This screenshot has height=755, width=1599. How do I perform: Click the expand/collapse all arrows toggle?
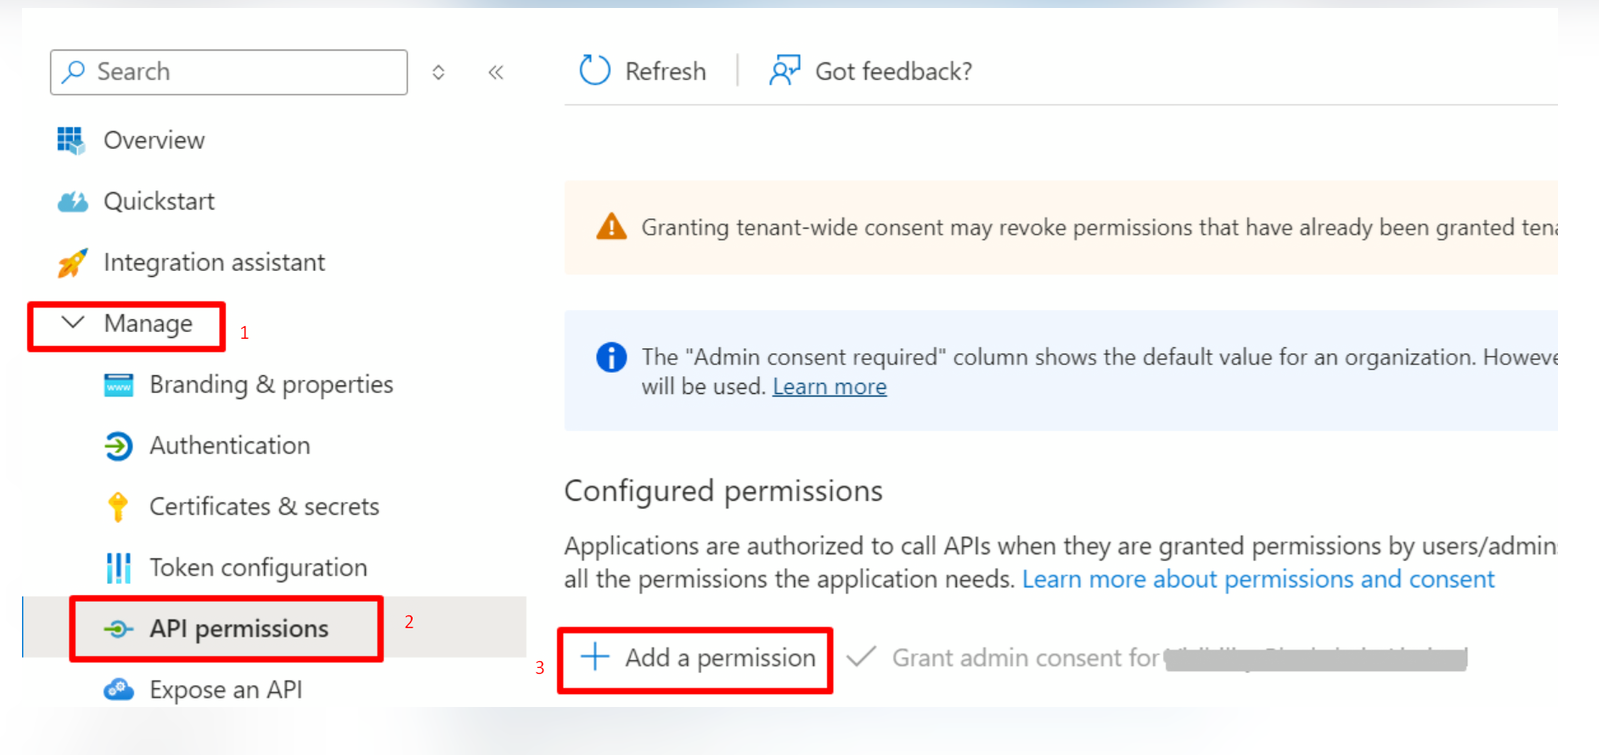(438, 72)
